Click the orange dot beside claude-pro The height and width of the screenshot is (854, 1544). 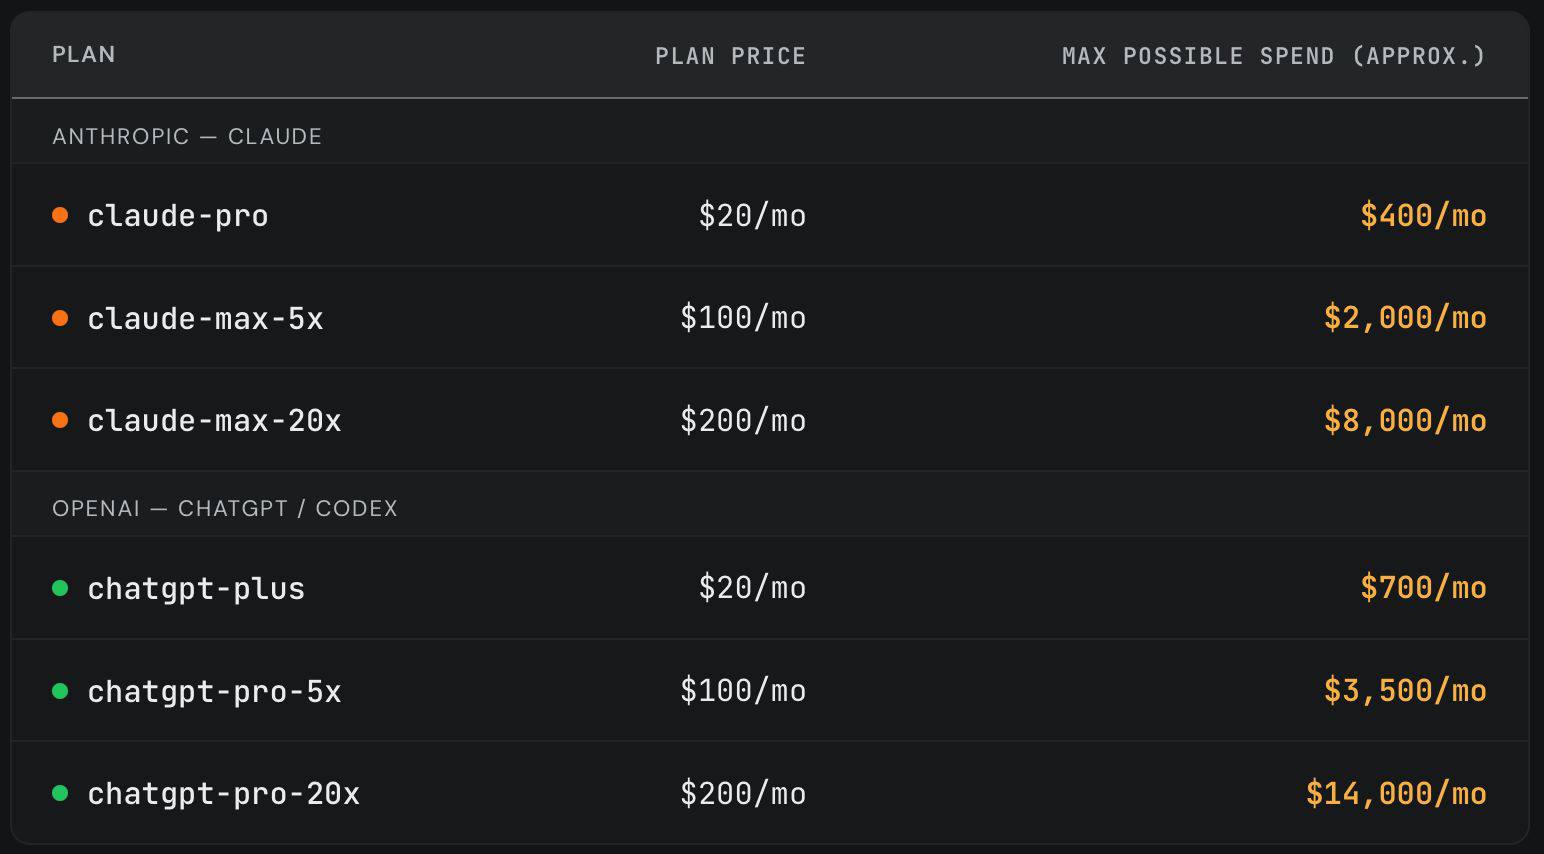[x=60, y=215]
